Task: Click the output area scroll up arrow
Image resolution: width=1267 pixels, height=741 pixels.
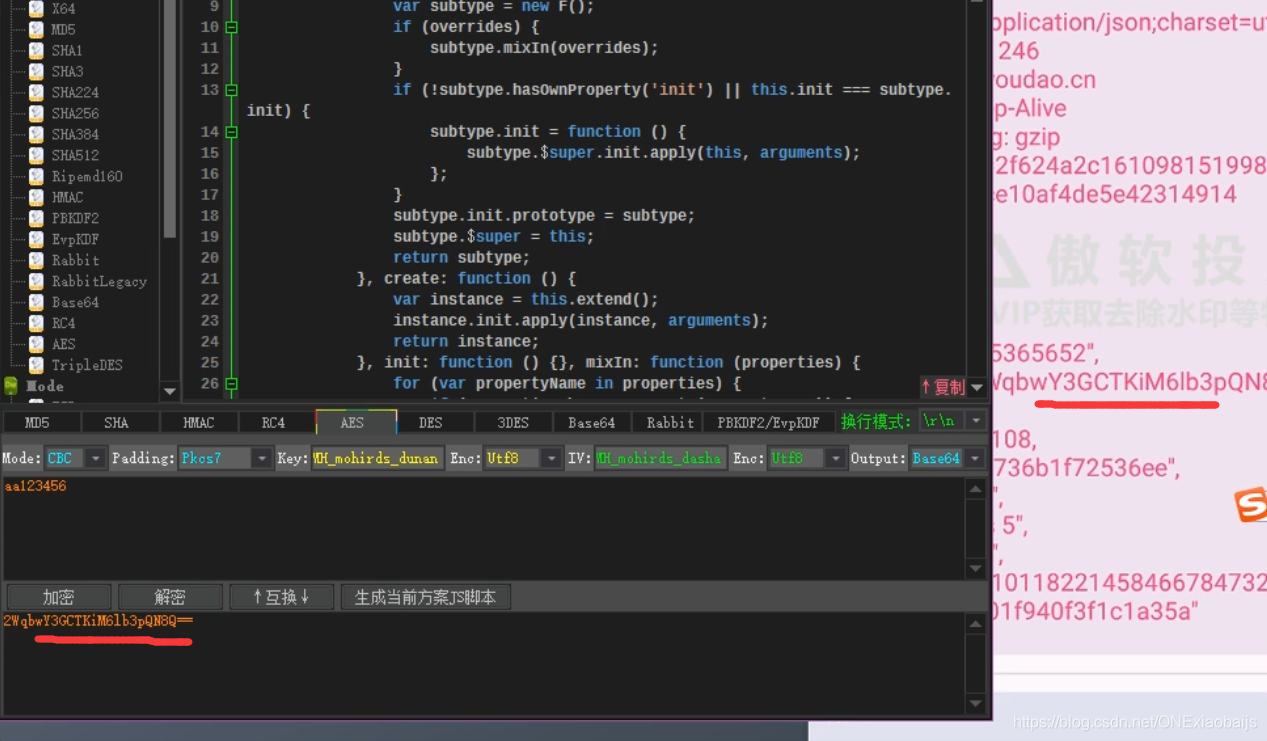Action: pyautogui.click(x=976, y=624)
